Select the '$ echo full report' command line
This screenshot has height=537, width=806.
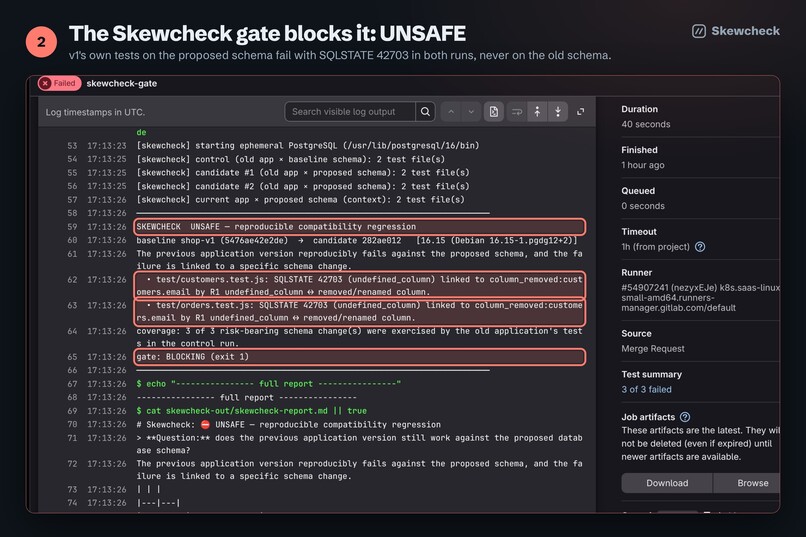pyautogui.click(x=268, y=384)
